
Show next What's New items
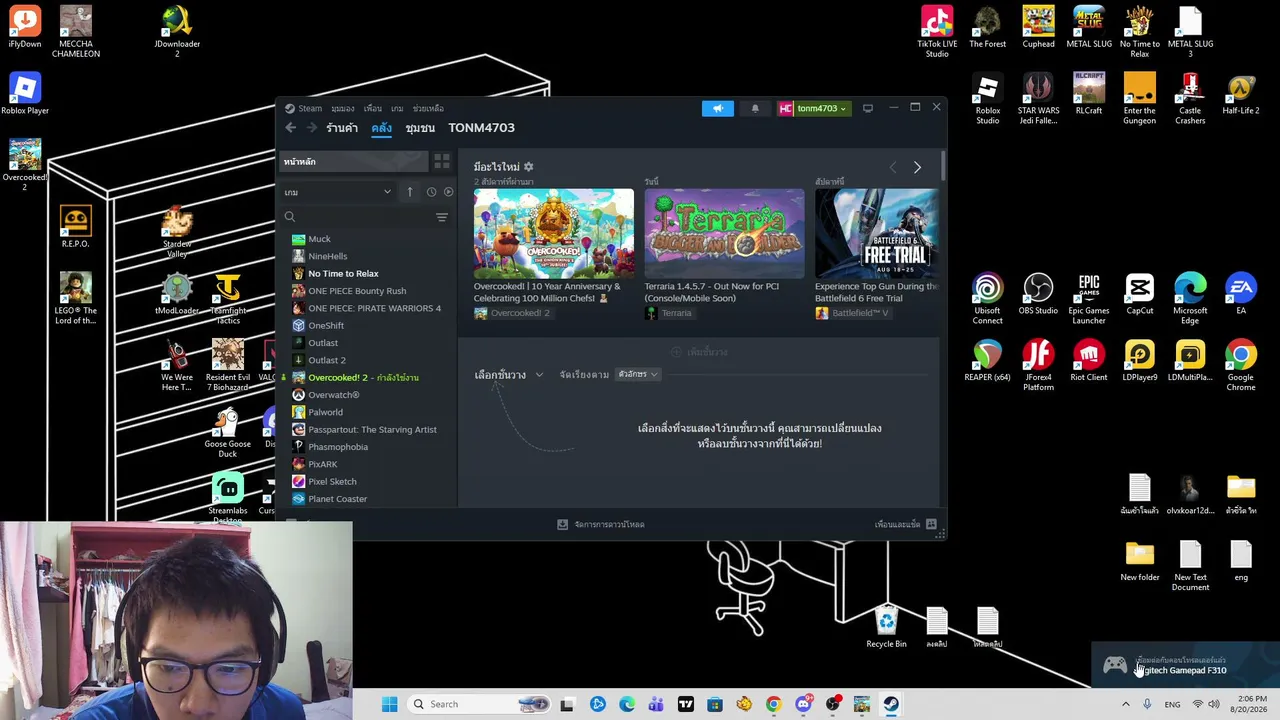pyautogui.click(x=917, y=167)
